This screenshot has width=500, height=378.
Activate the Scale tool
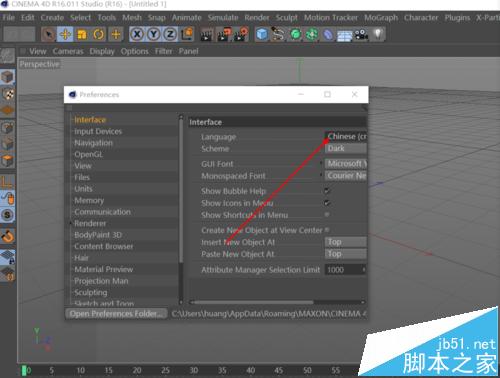[x=82, y=34]
